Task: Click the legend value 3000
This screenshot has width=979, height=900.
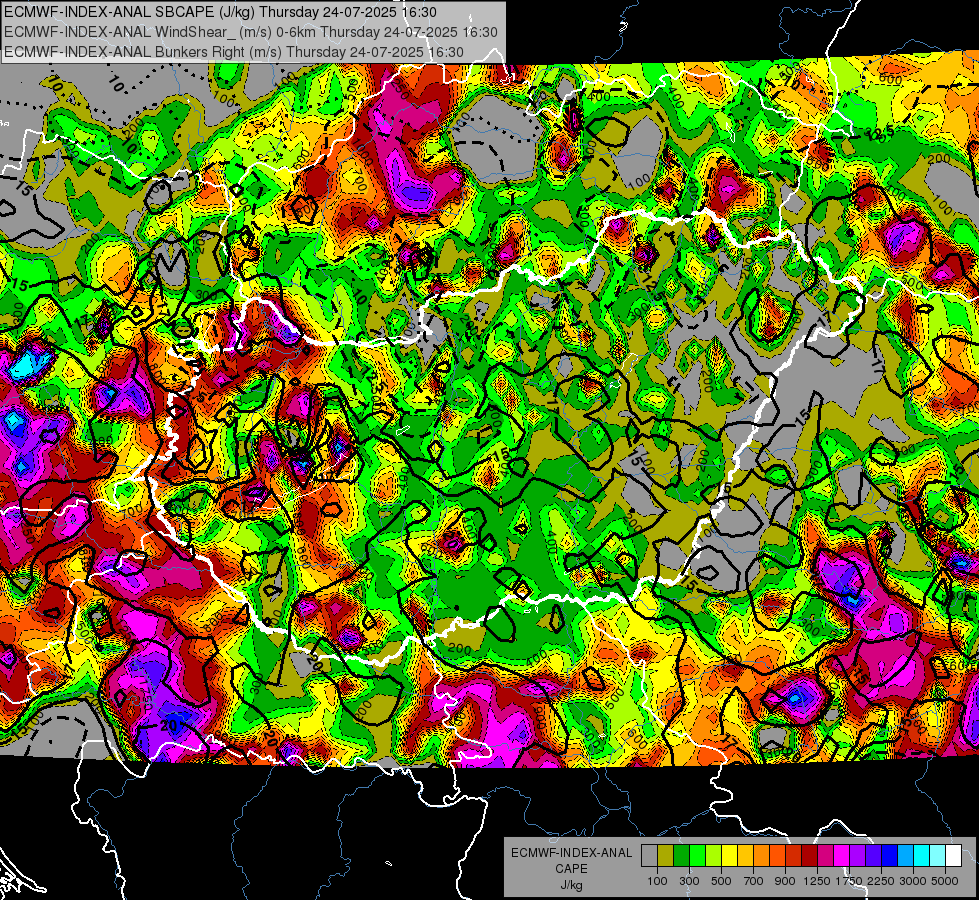Action: point(913,881)
